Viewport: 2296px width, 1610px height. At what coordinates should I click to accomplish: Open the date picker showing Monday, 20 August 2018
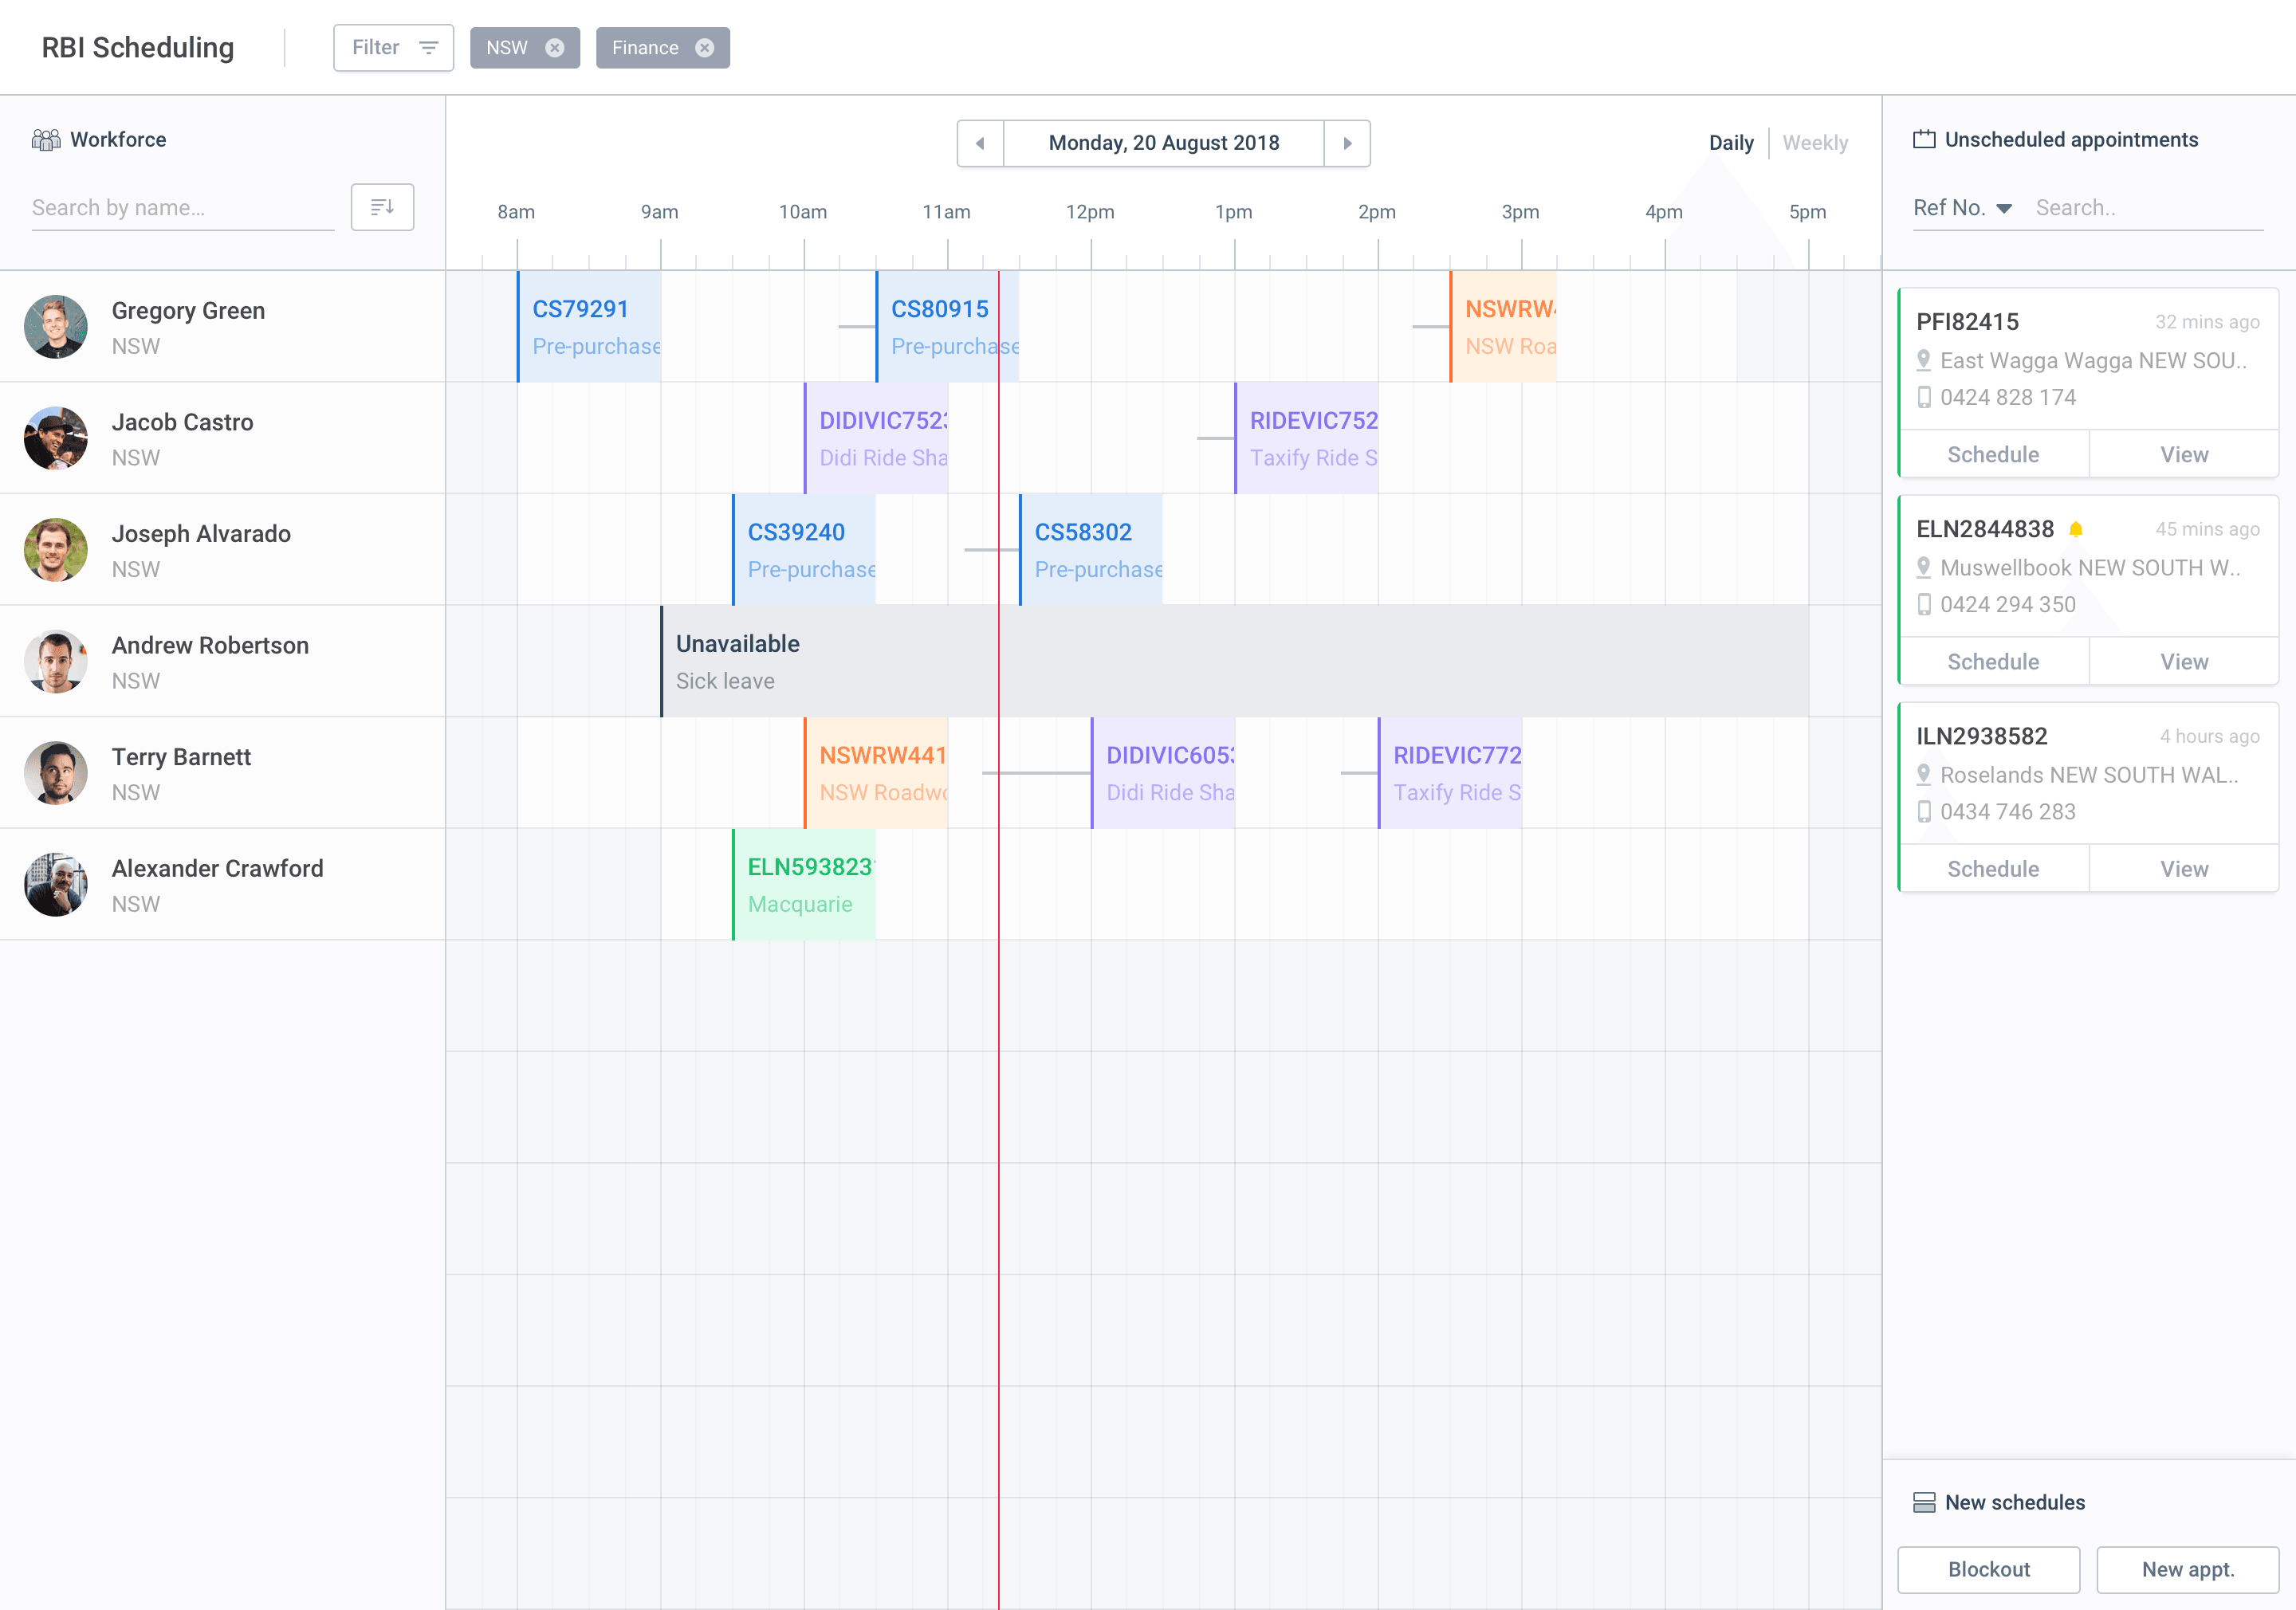pos(1164,143)
